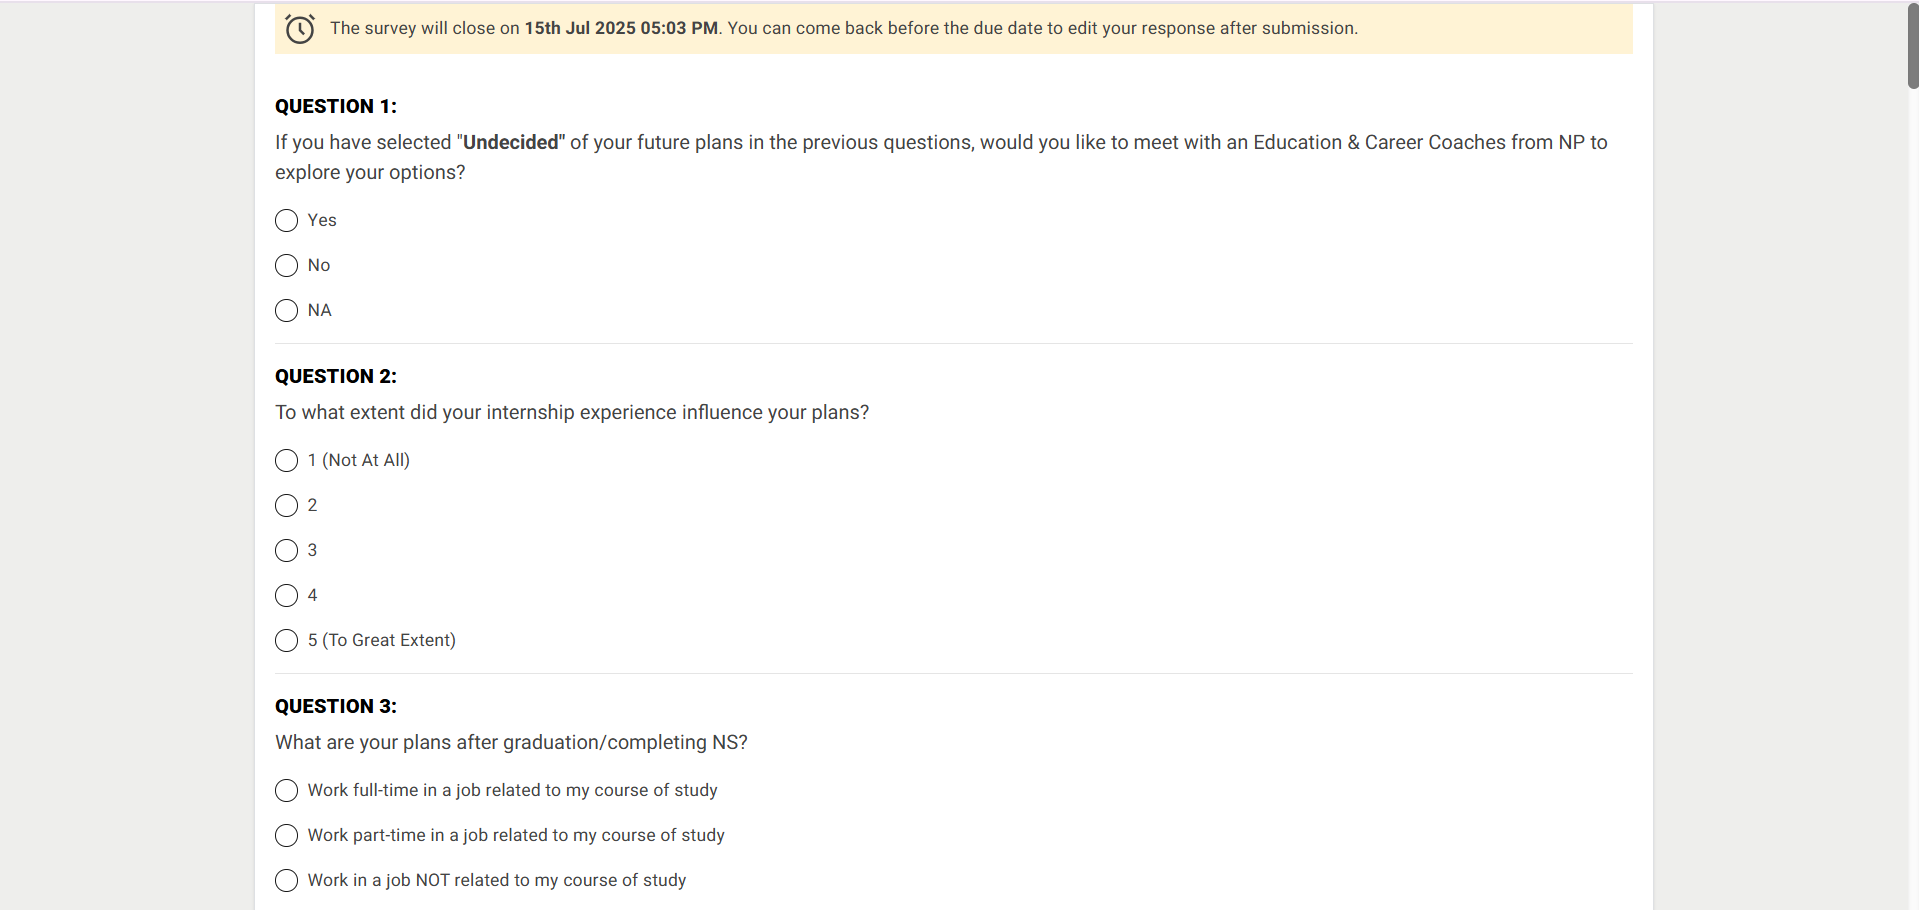
Task: Click the QUESTION 2 heading
Action: tap(335, 376)
